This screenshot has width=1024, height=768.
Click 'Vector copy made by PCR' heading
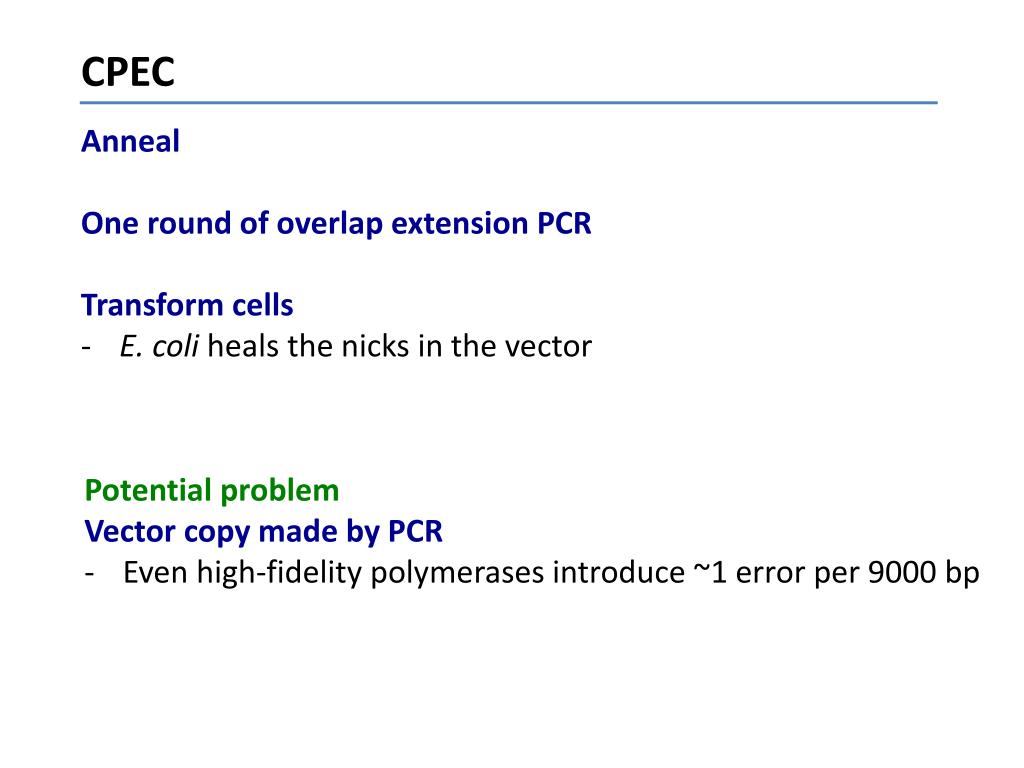pyautogui.click(x=264, y=532)
